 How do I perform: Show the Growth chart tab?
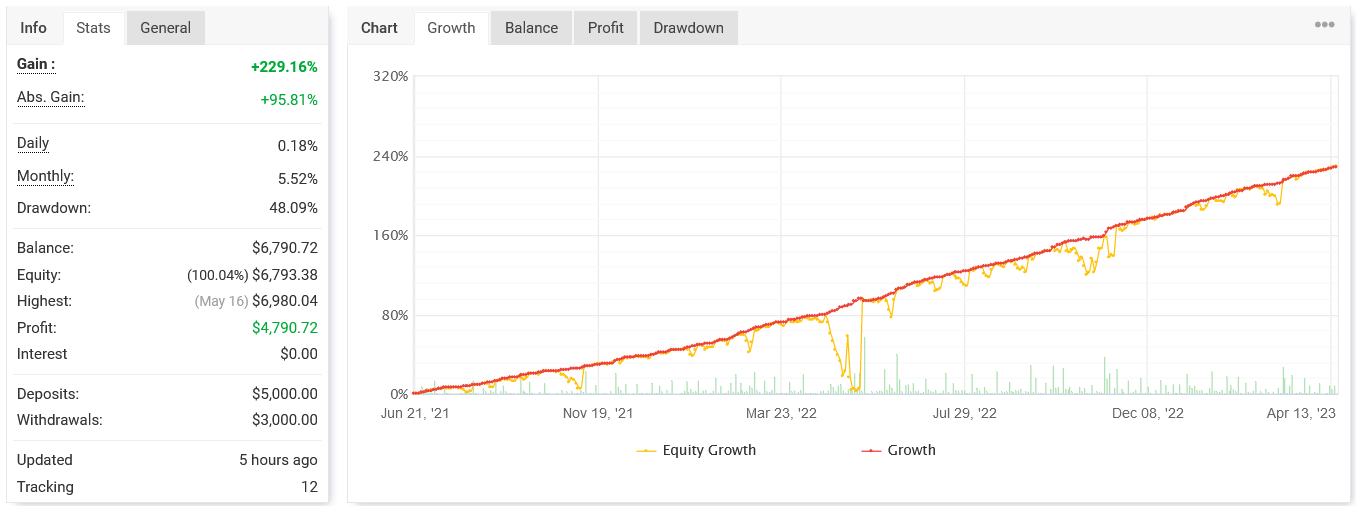[x=451, y=28]
